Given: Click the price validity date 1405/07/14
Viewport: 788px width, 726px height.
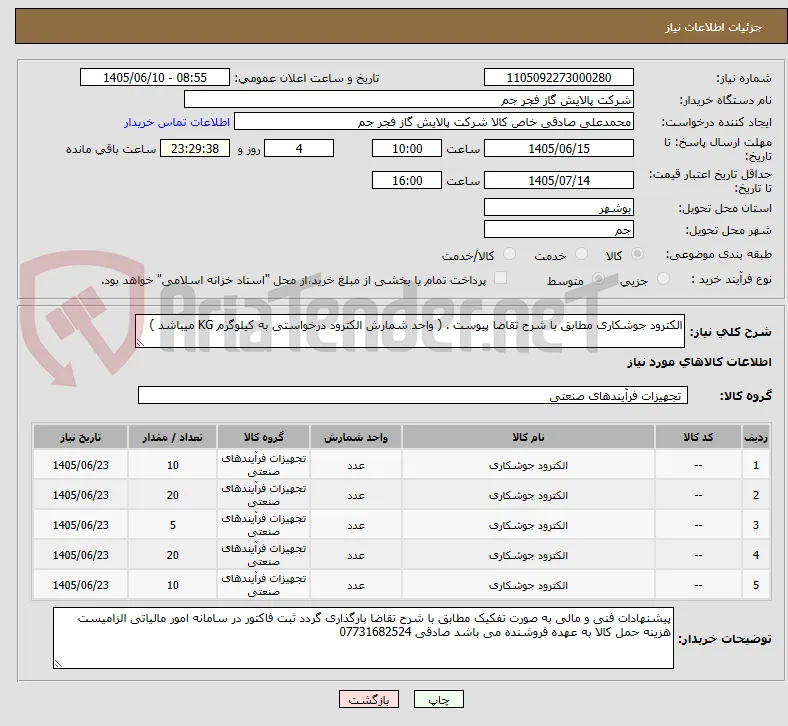Looking at the screenshot, I should [559, 180].
